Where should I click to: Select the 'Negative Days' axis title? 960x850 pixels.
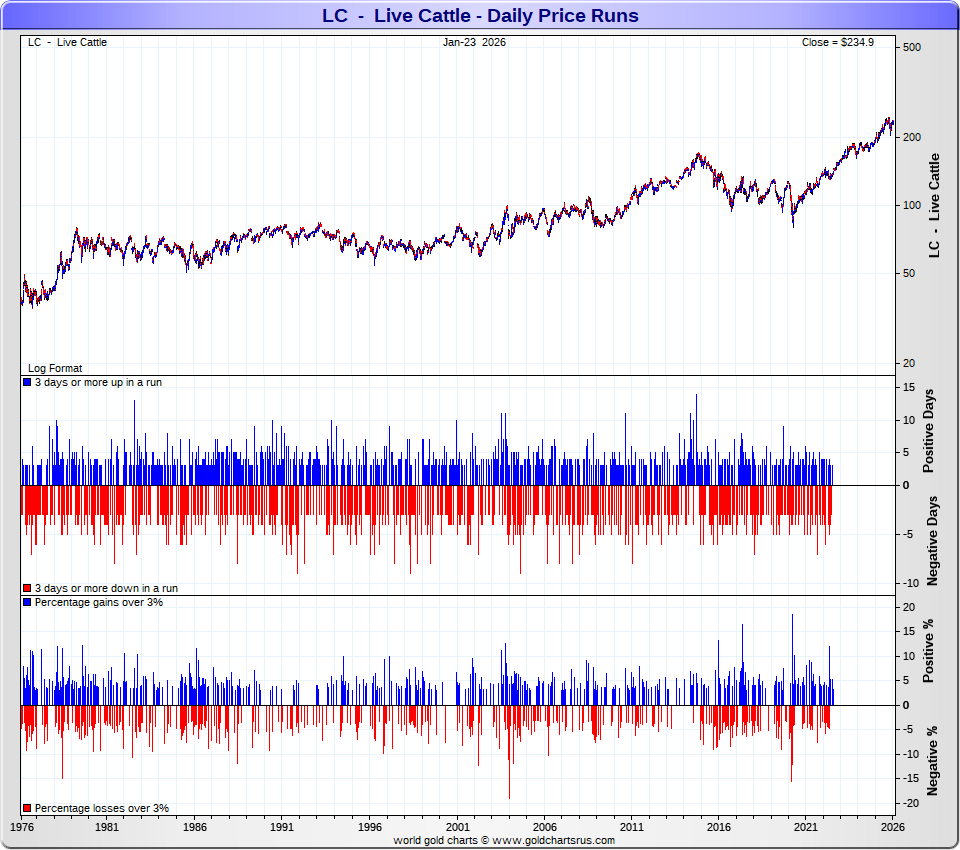tap(932, 540)
